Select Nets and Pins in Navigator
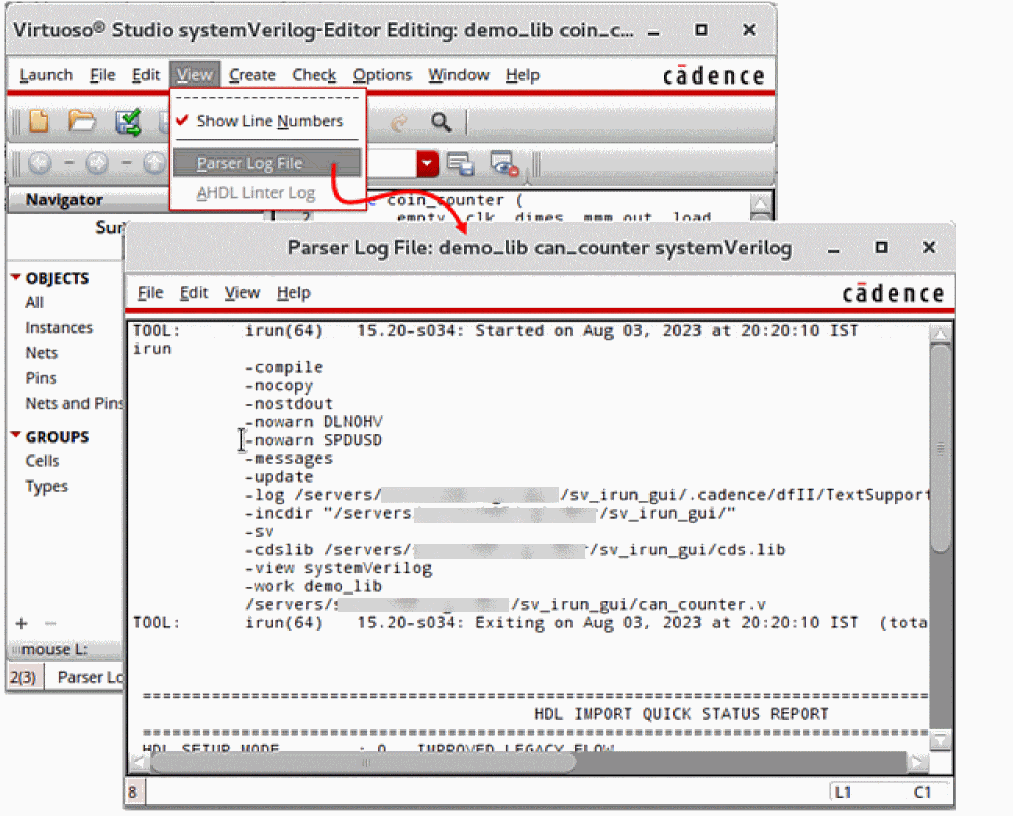The image size is (1013, 816). (74, 403)
